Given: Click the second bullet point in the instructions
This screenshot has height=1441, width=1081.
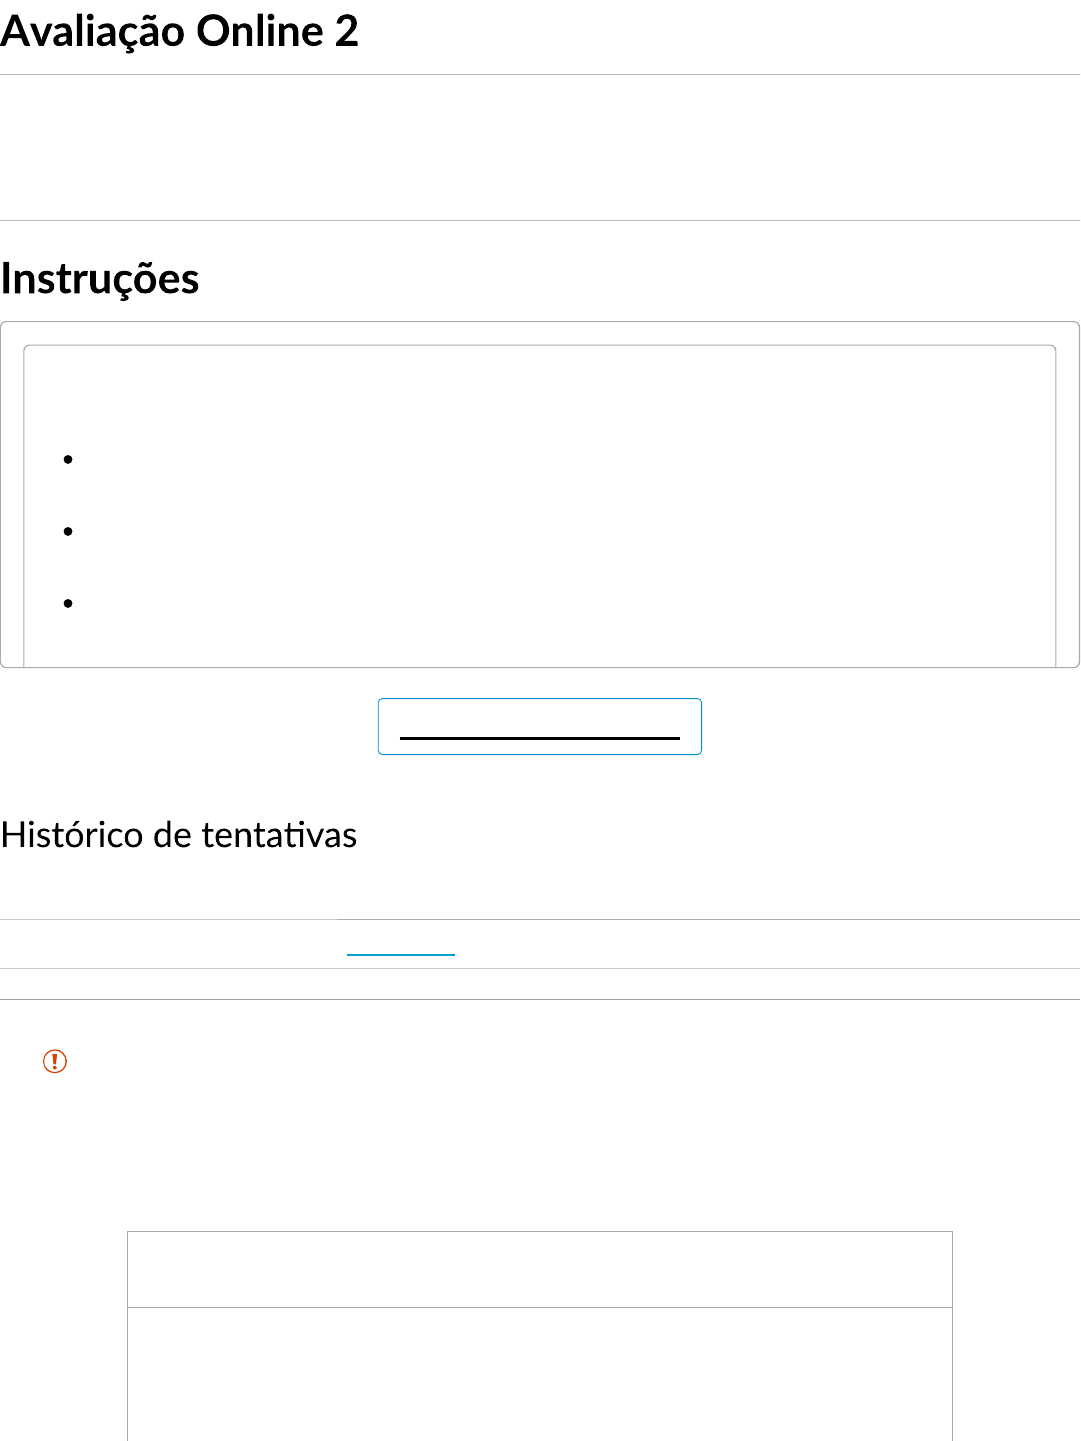Looking at the screenshot, I should pyautogui.click(x=68, y=532).
